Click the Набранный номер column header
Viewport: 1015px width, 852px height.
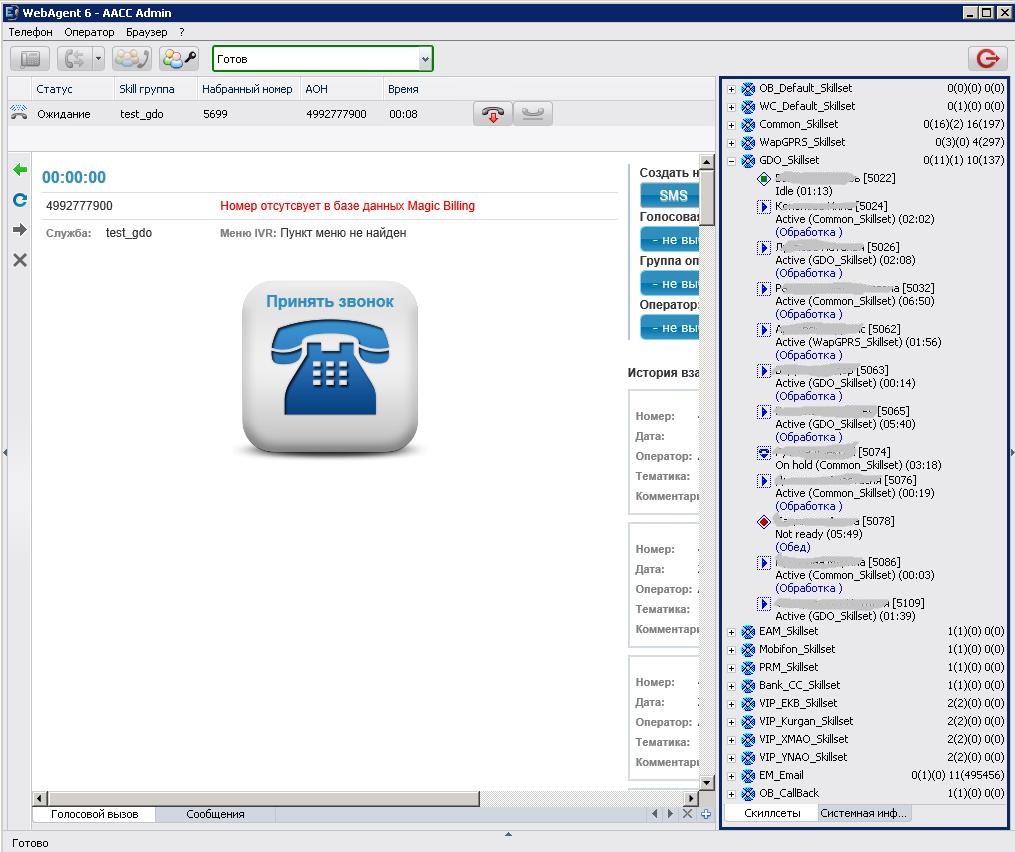tap(249, 89)
